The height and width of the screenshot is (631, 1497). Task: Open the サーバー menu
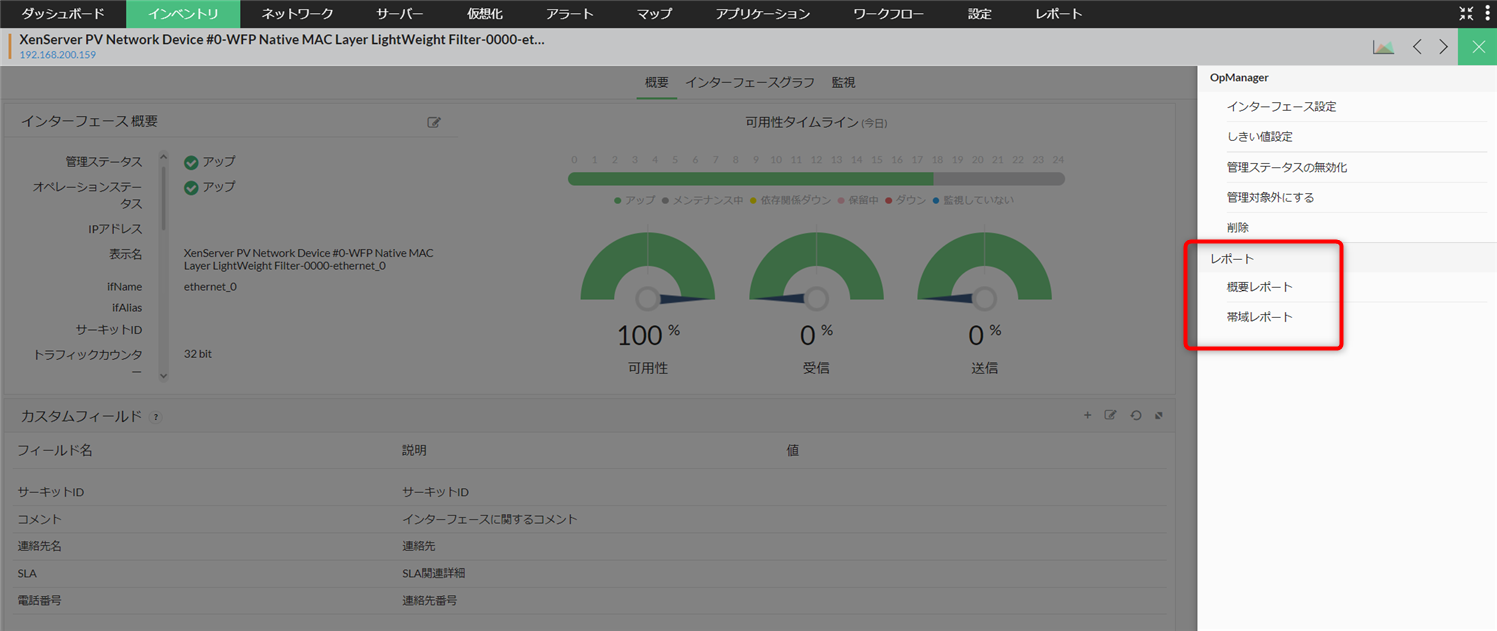(x=400, y=14)
